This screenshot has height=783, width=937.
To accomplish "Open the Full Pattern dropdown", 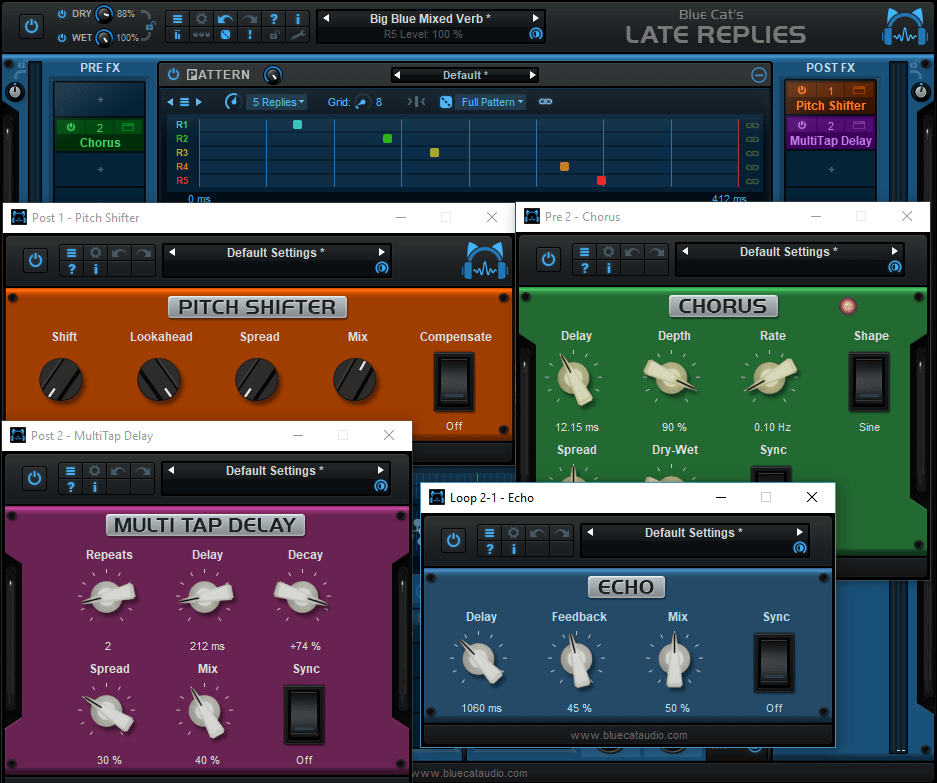I will (489, 102).
